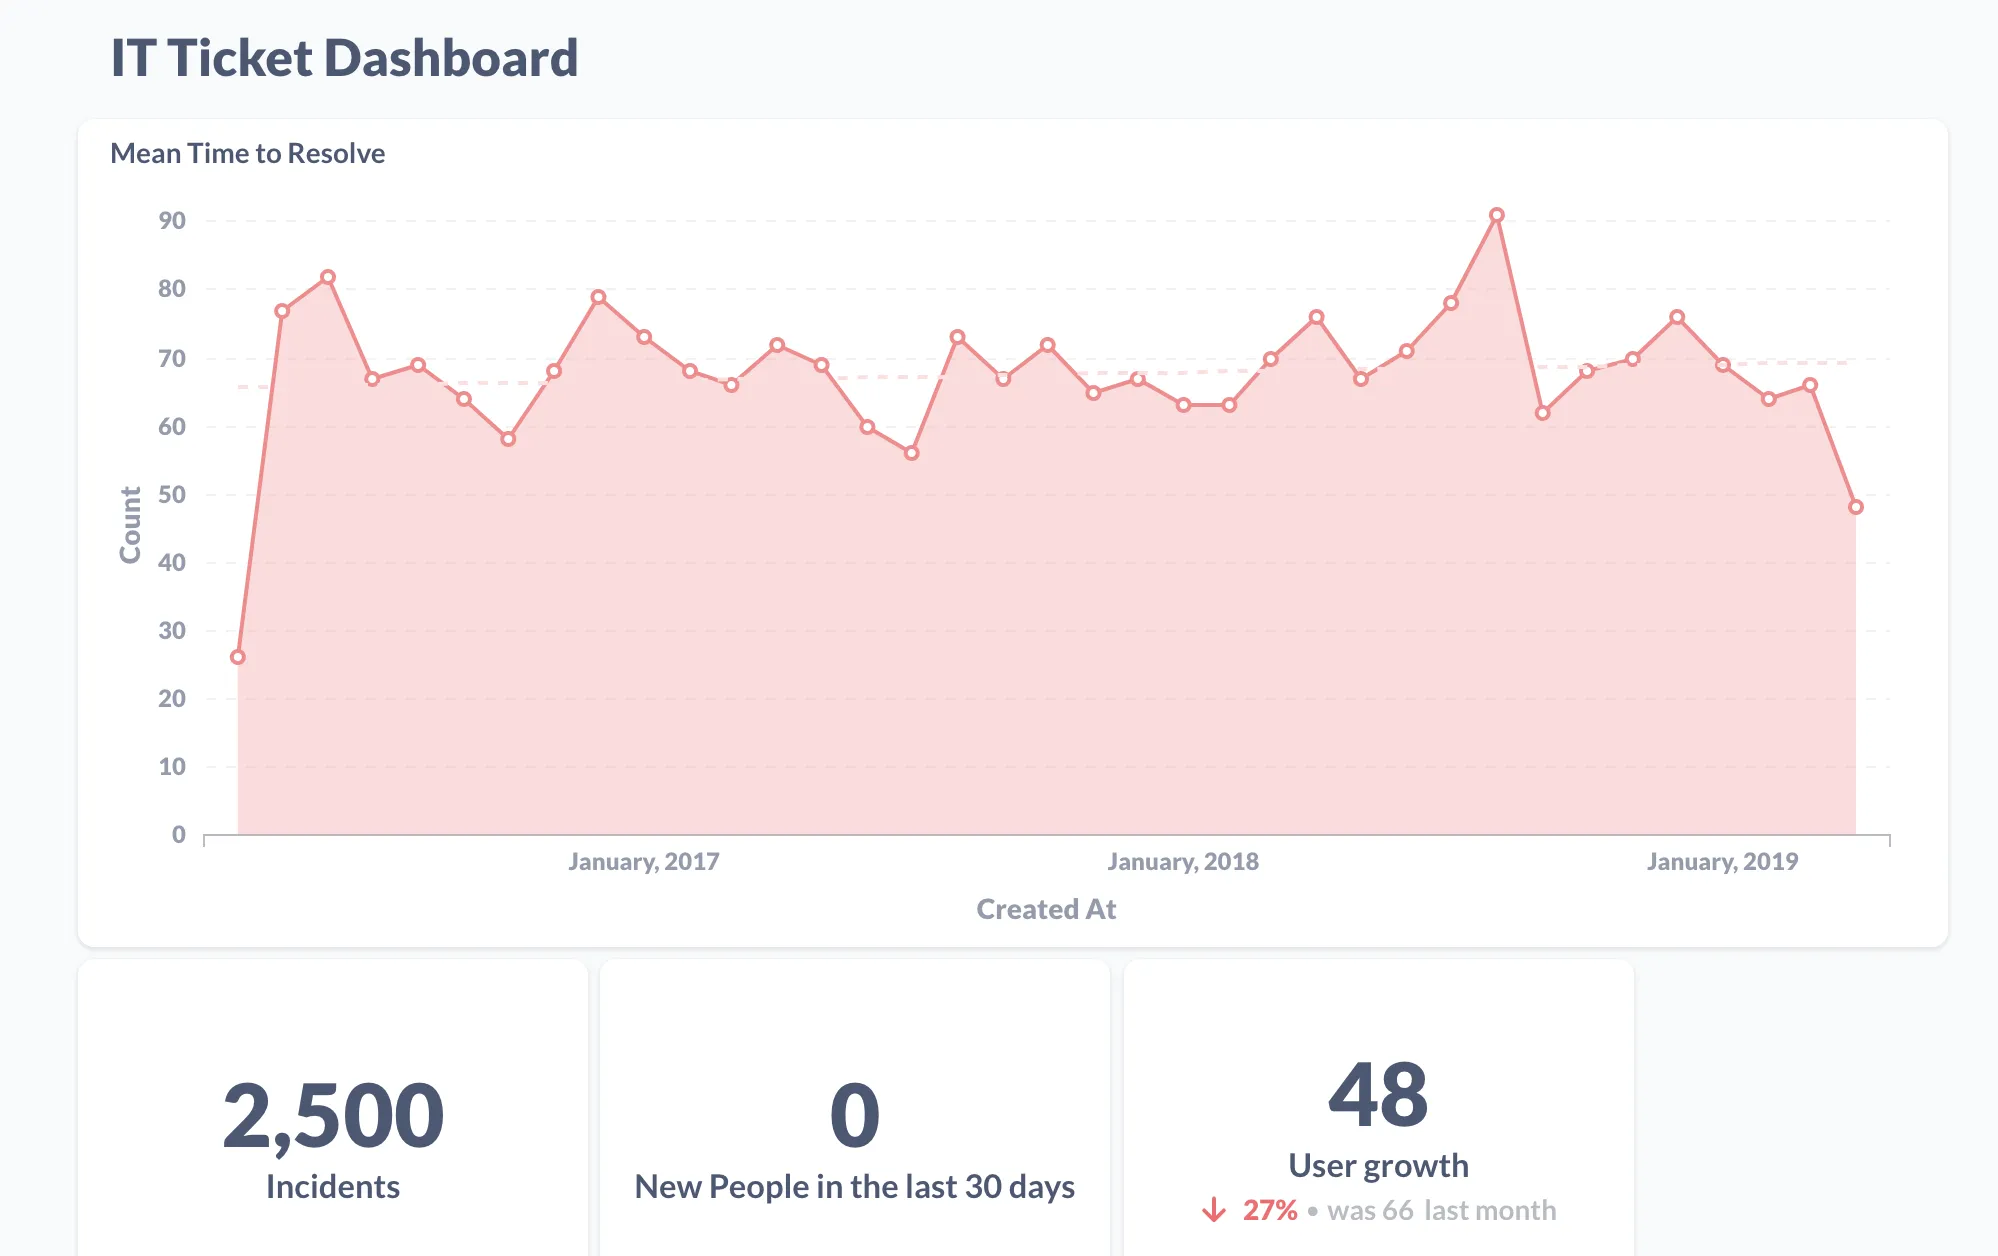Image resolution: width=1998 pixels, height=1256 pixels.
Task: Click New People in the last 30 days label
Action: 855,1186
